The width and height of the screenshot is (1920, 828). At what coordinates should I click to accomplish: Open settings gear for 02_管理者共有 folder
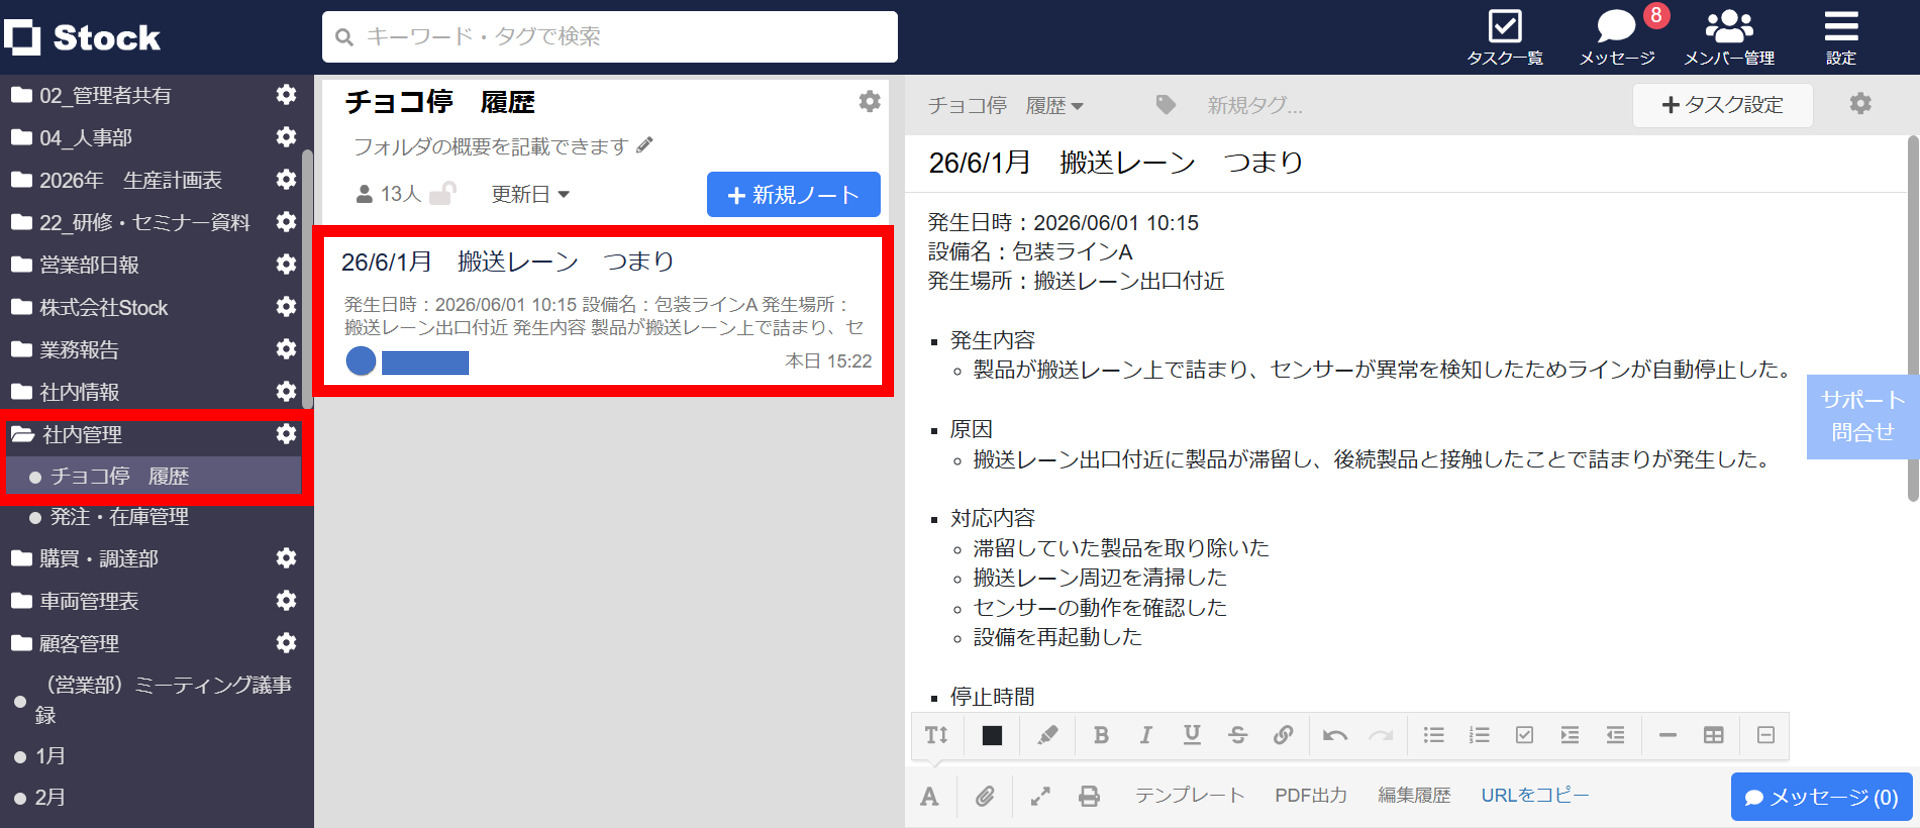(286, 94)
